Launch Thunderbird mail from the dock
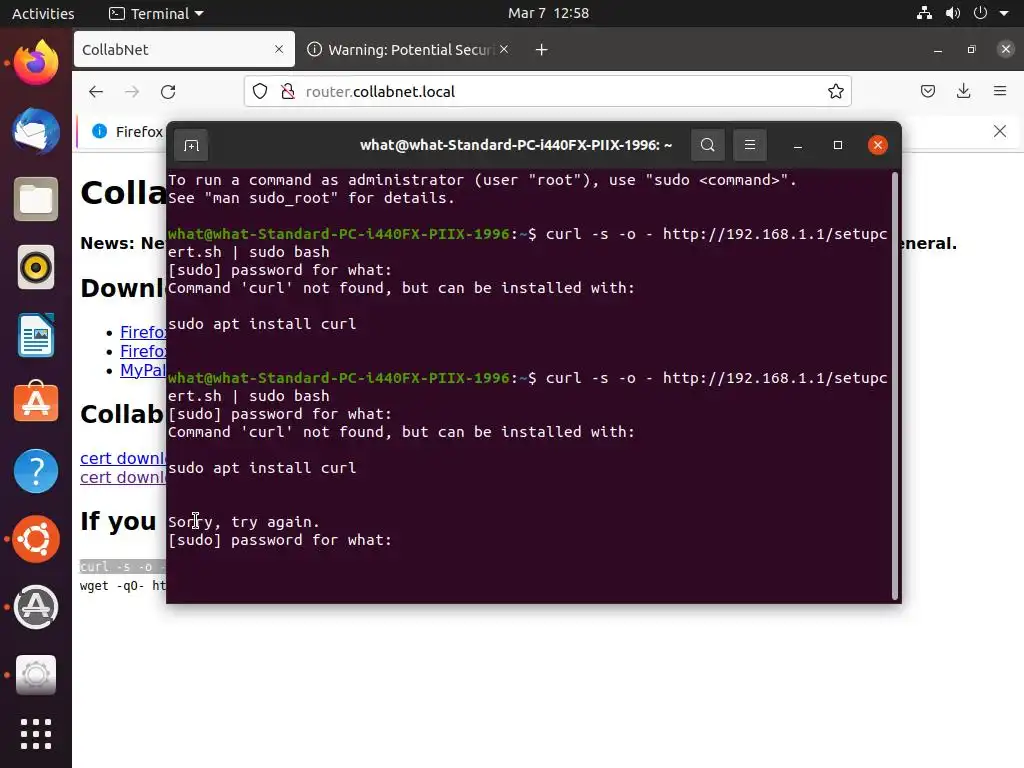1024x768 pixels. [36, 131]
